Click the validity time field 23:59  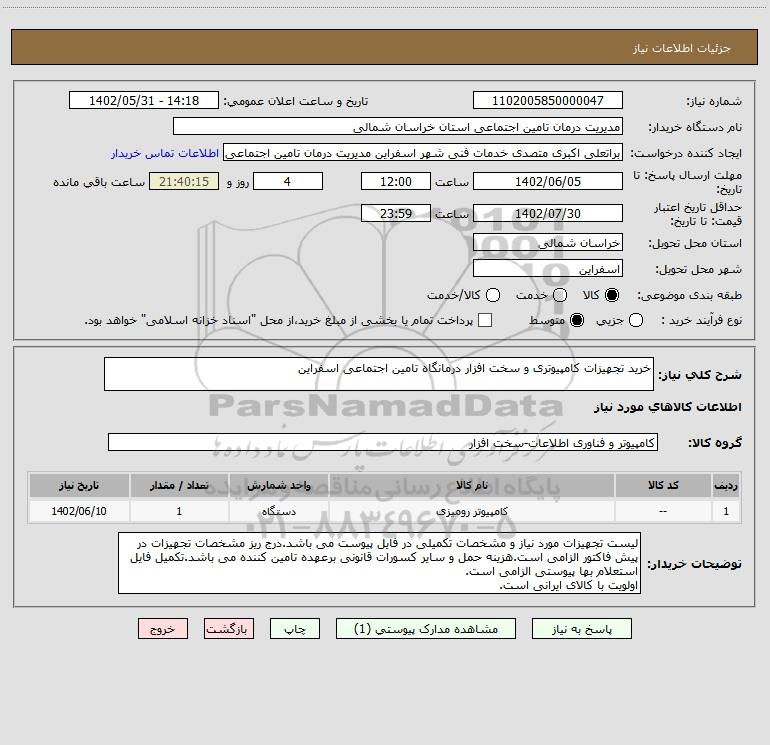click(x=396, y=213)
